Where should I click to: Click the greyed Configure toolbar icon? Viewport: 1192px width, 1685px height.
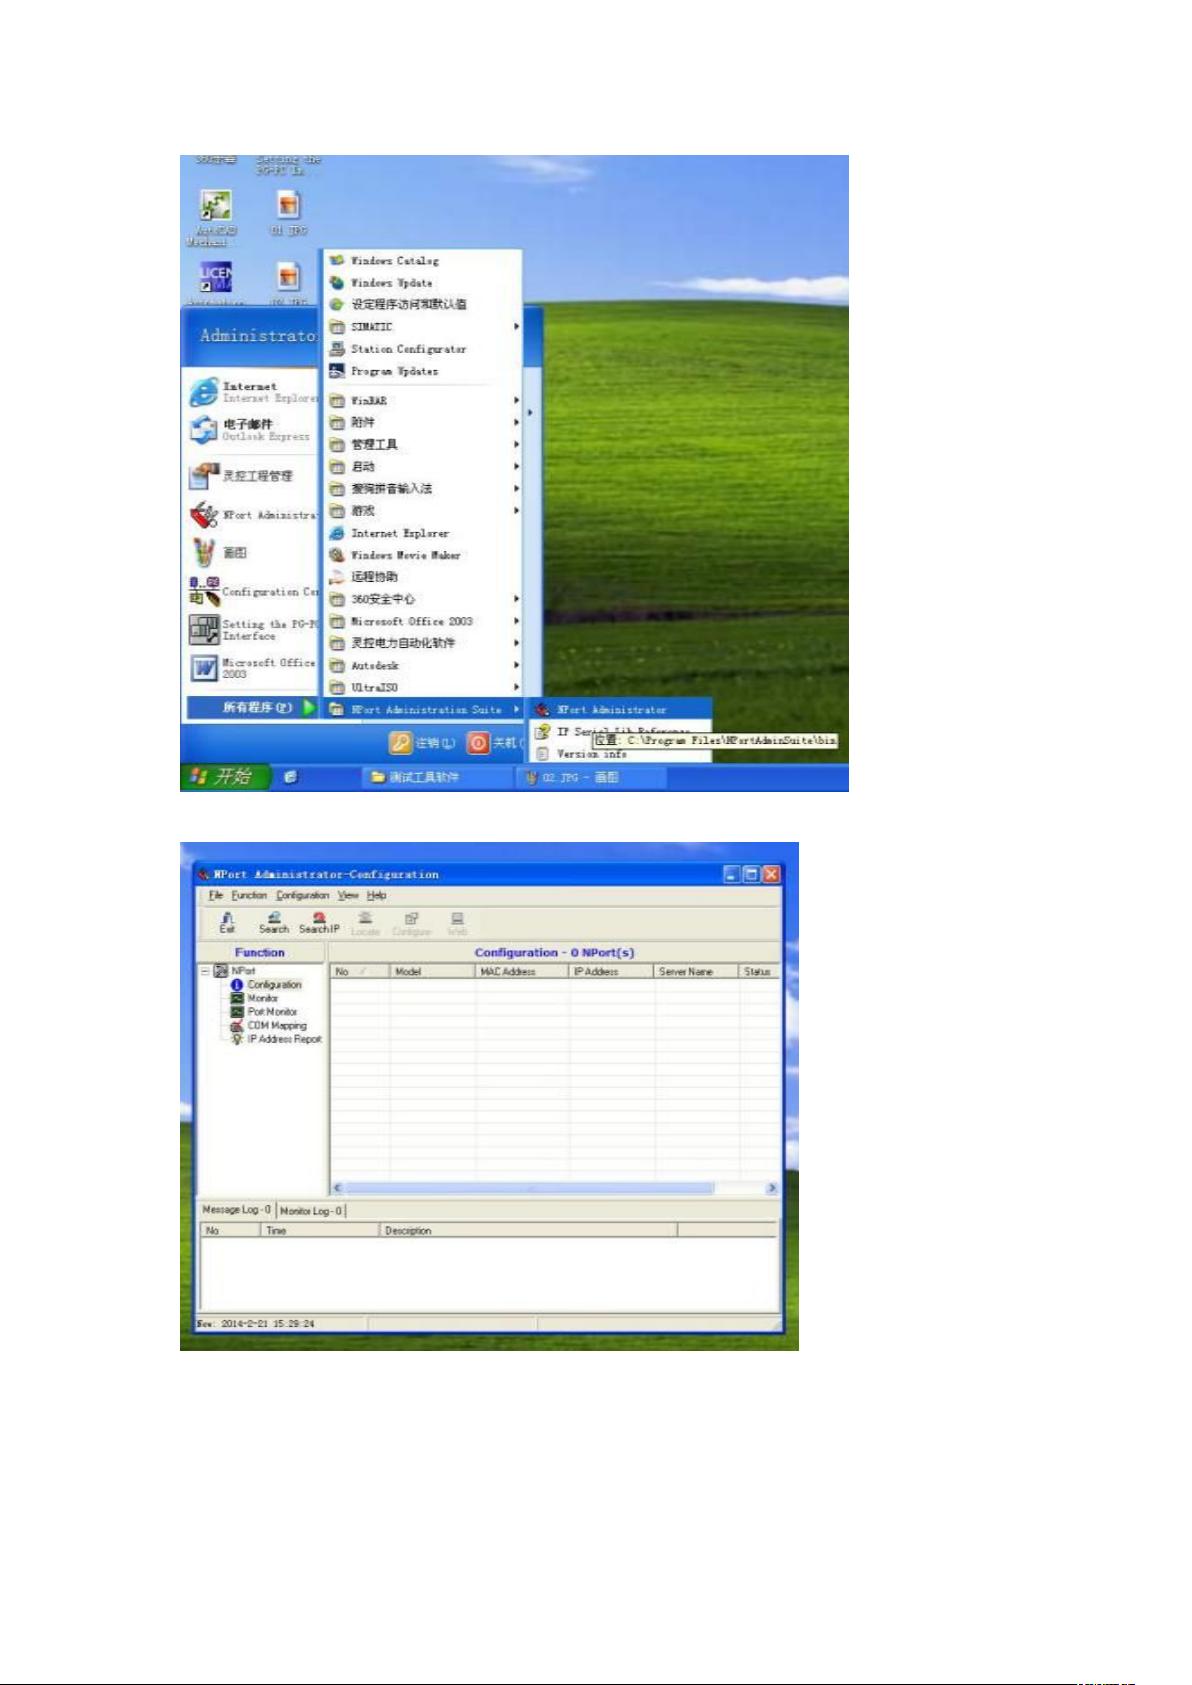click(411, 923)
